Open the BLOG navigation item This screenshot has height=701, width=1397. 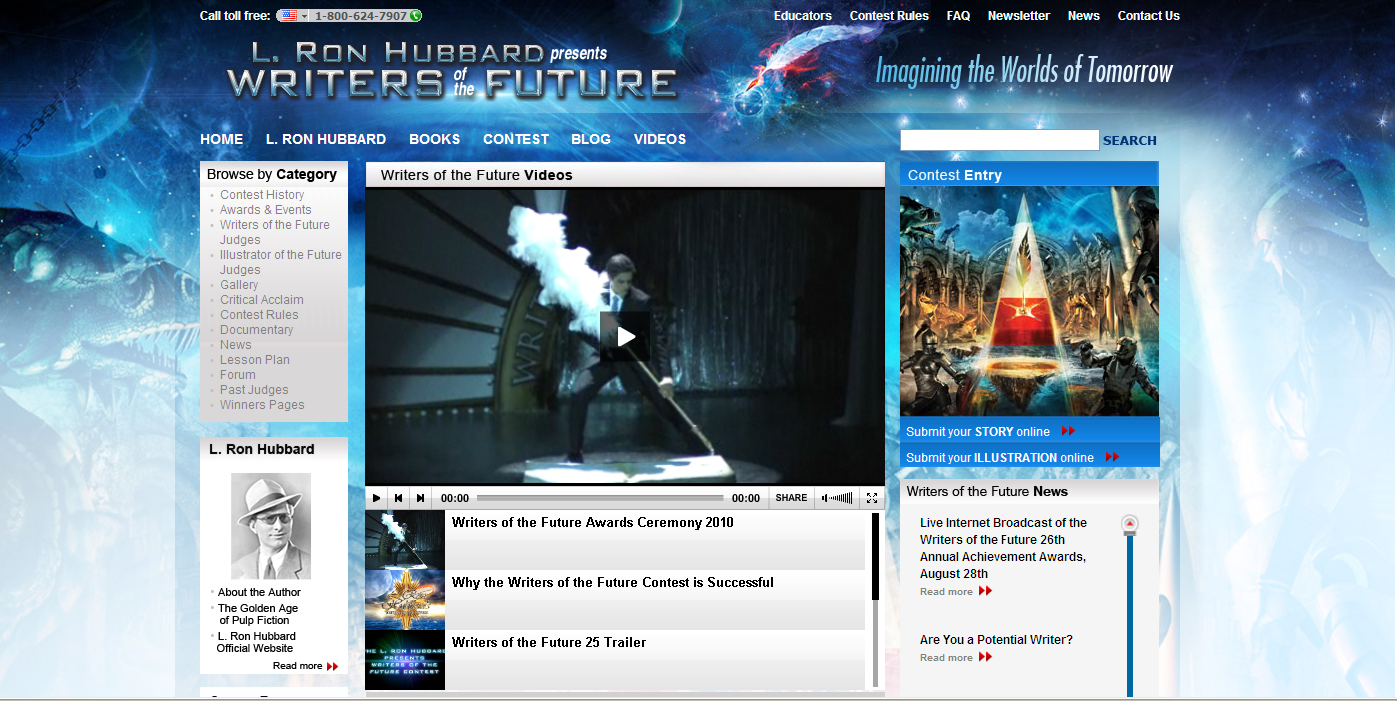[591, 139]
